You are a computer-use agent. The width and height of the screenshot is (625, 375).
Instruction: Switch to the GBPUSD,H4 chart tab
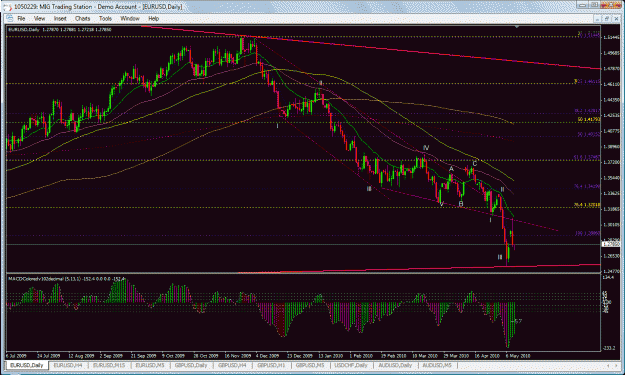pos(232,365)
